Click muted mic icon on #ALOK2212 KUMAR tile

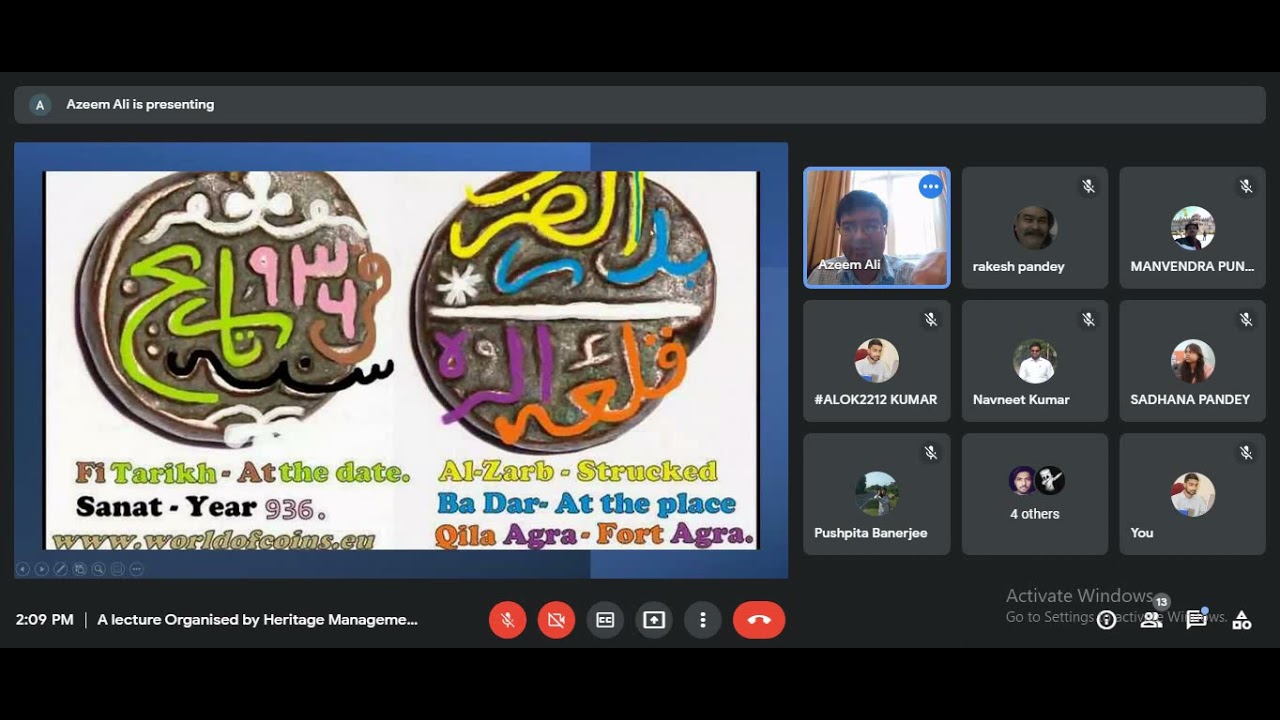(x=931, y=319)
